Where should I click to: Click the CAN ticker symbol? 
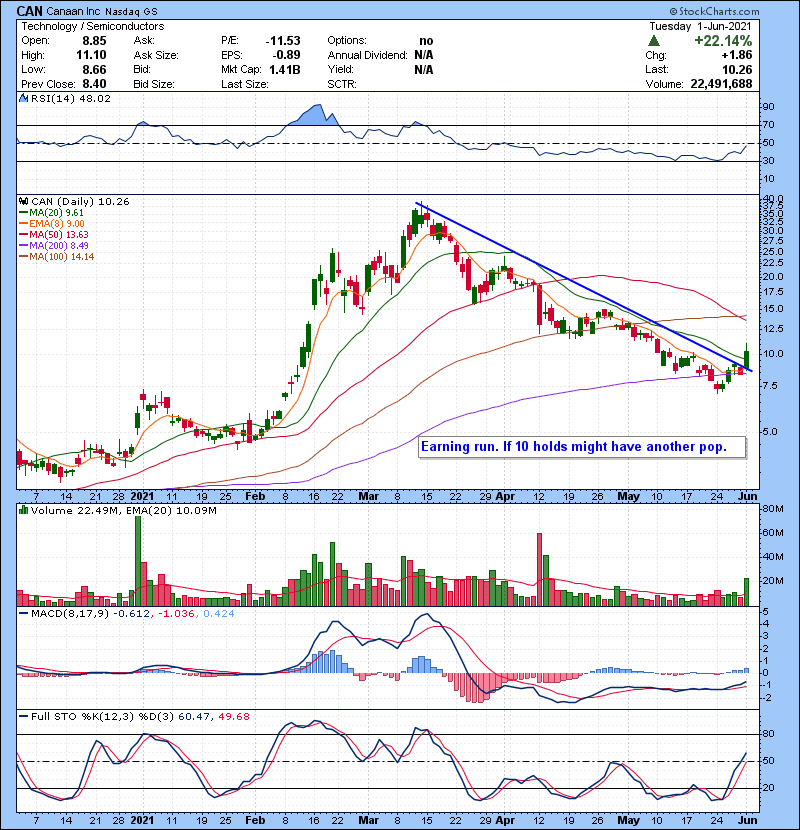[x=29, y=11]
